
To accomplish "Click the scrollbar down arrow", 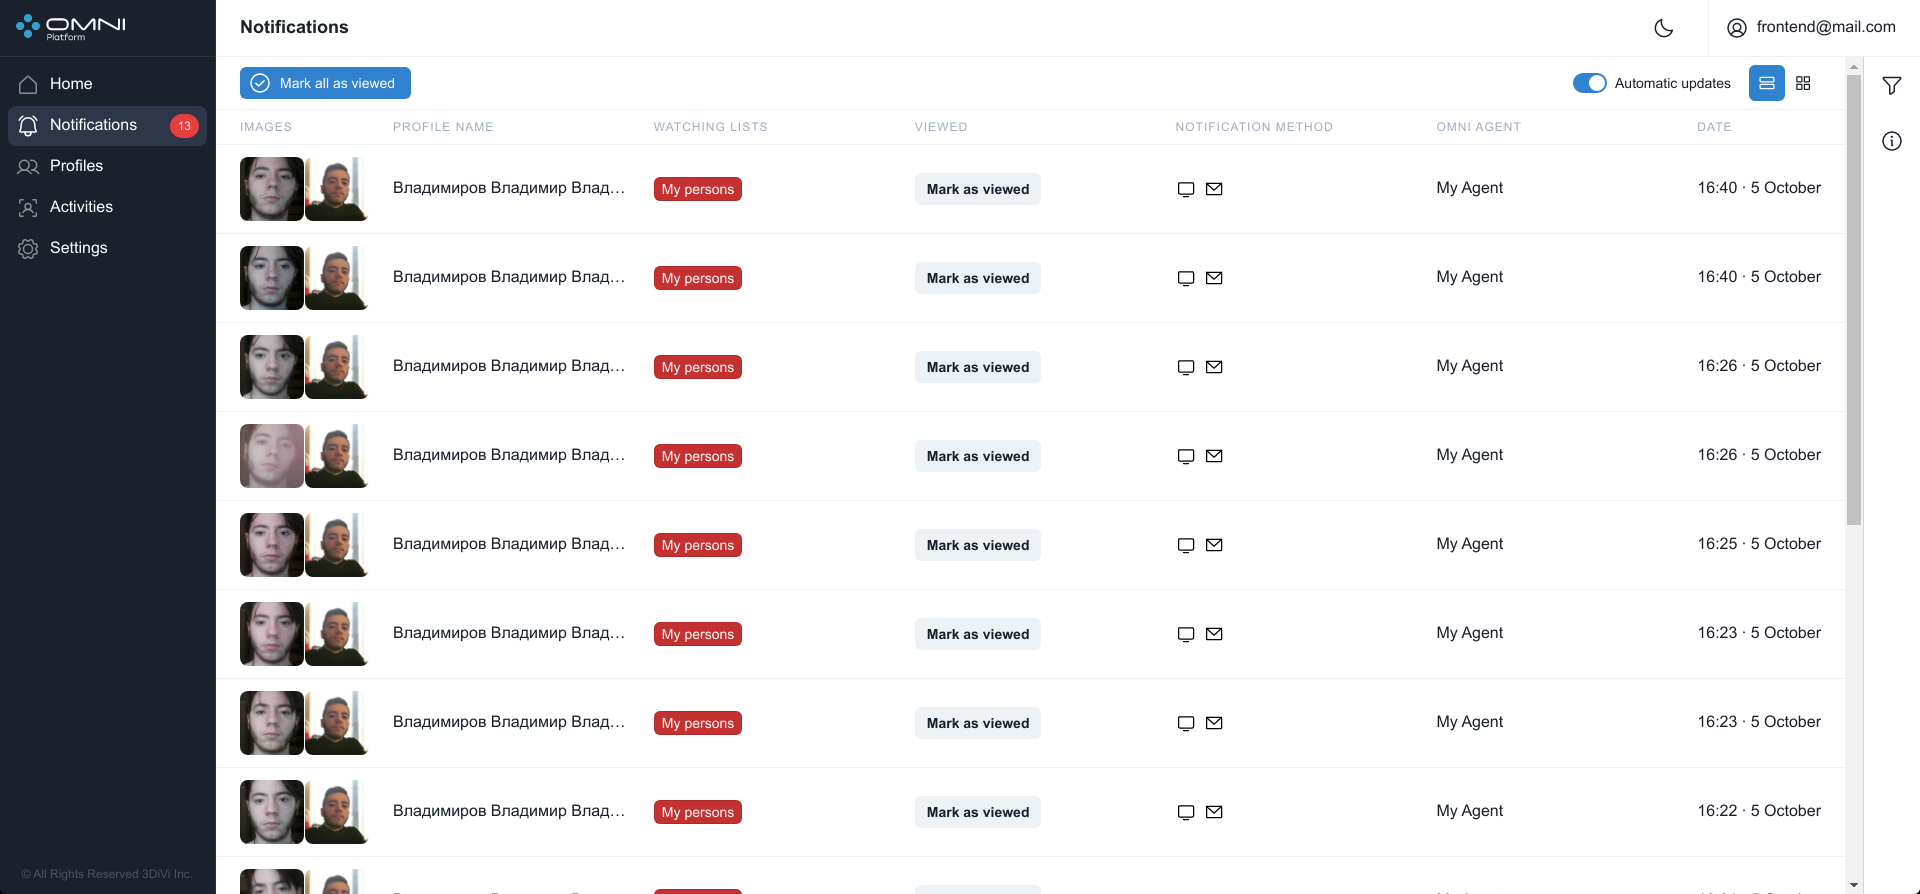I will 1854,885.
